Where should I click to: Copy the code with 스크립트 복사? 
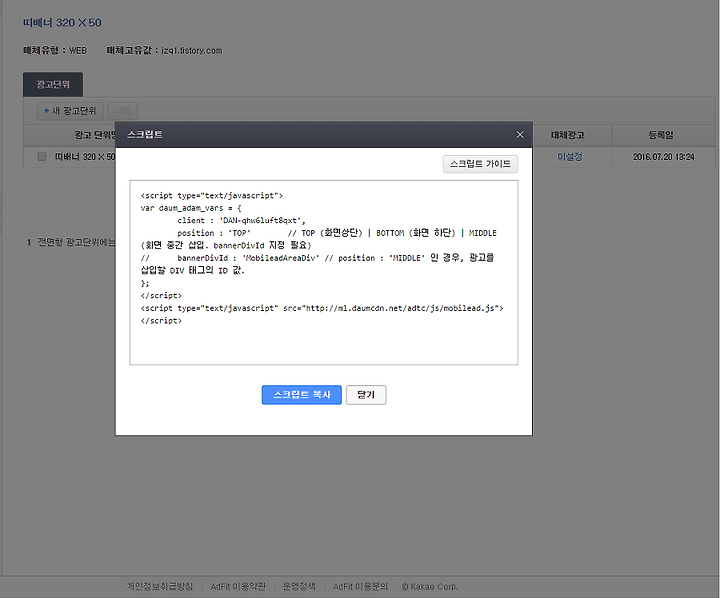click(302, 395)
